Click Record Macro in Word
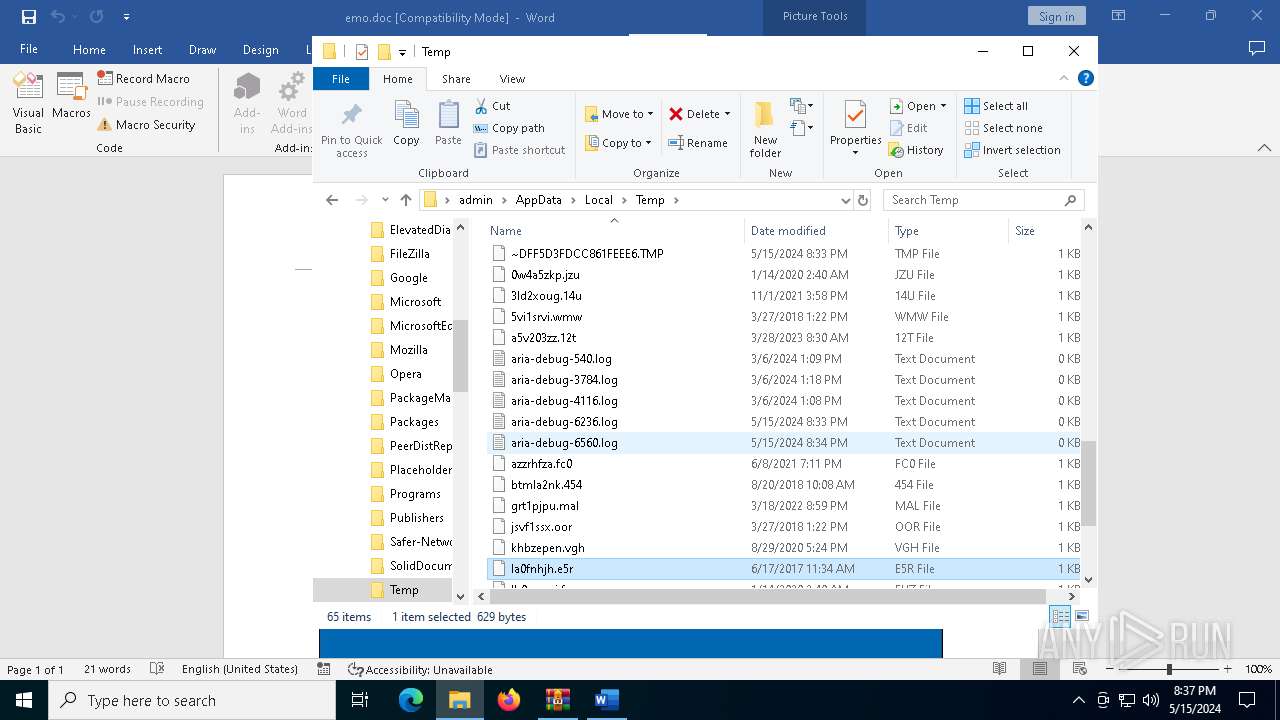Screen dimensions: 1280x720 [x=143, y=78]
